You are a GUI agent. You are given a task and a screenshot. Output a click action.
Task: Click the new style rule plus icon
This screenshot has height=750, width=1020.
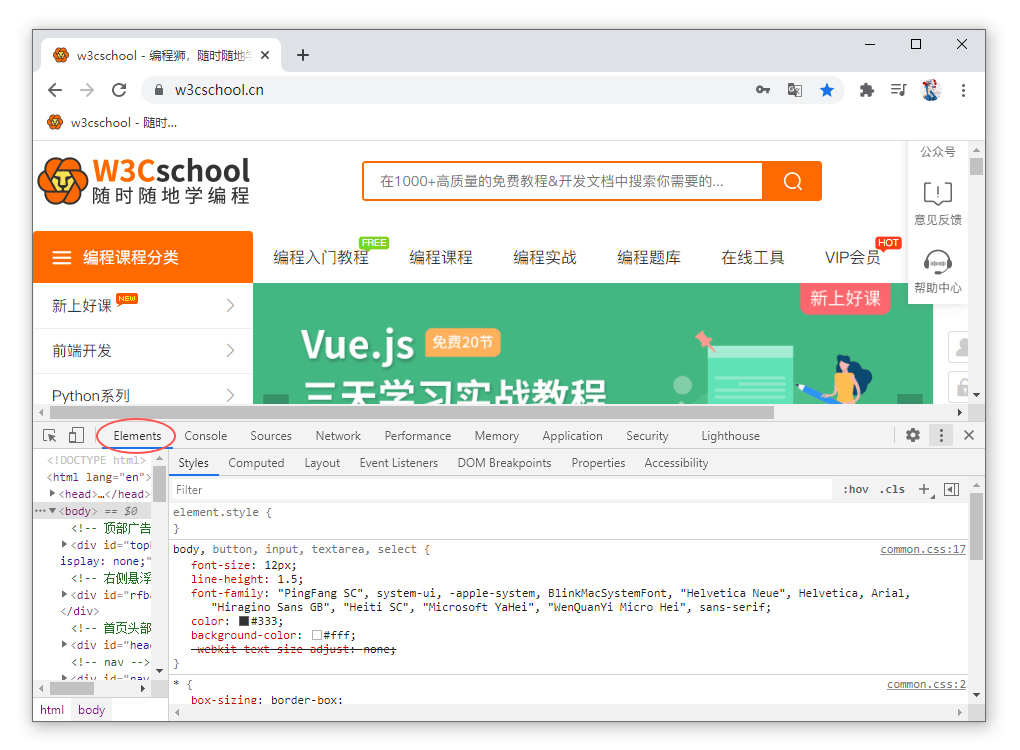[x=922, y=489]
